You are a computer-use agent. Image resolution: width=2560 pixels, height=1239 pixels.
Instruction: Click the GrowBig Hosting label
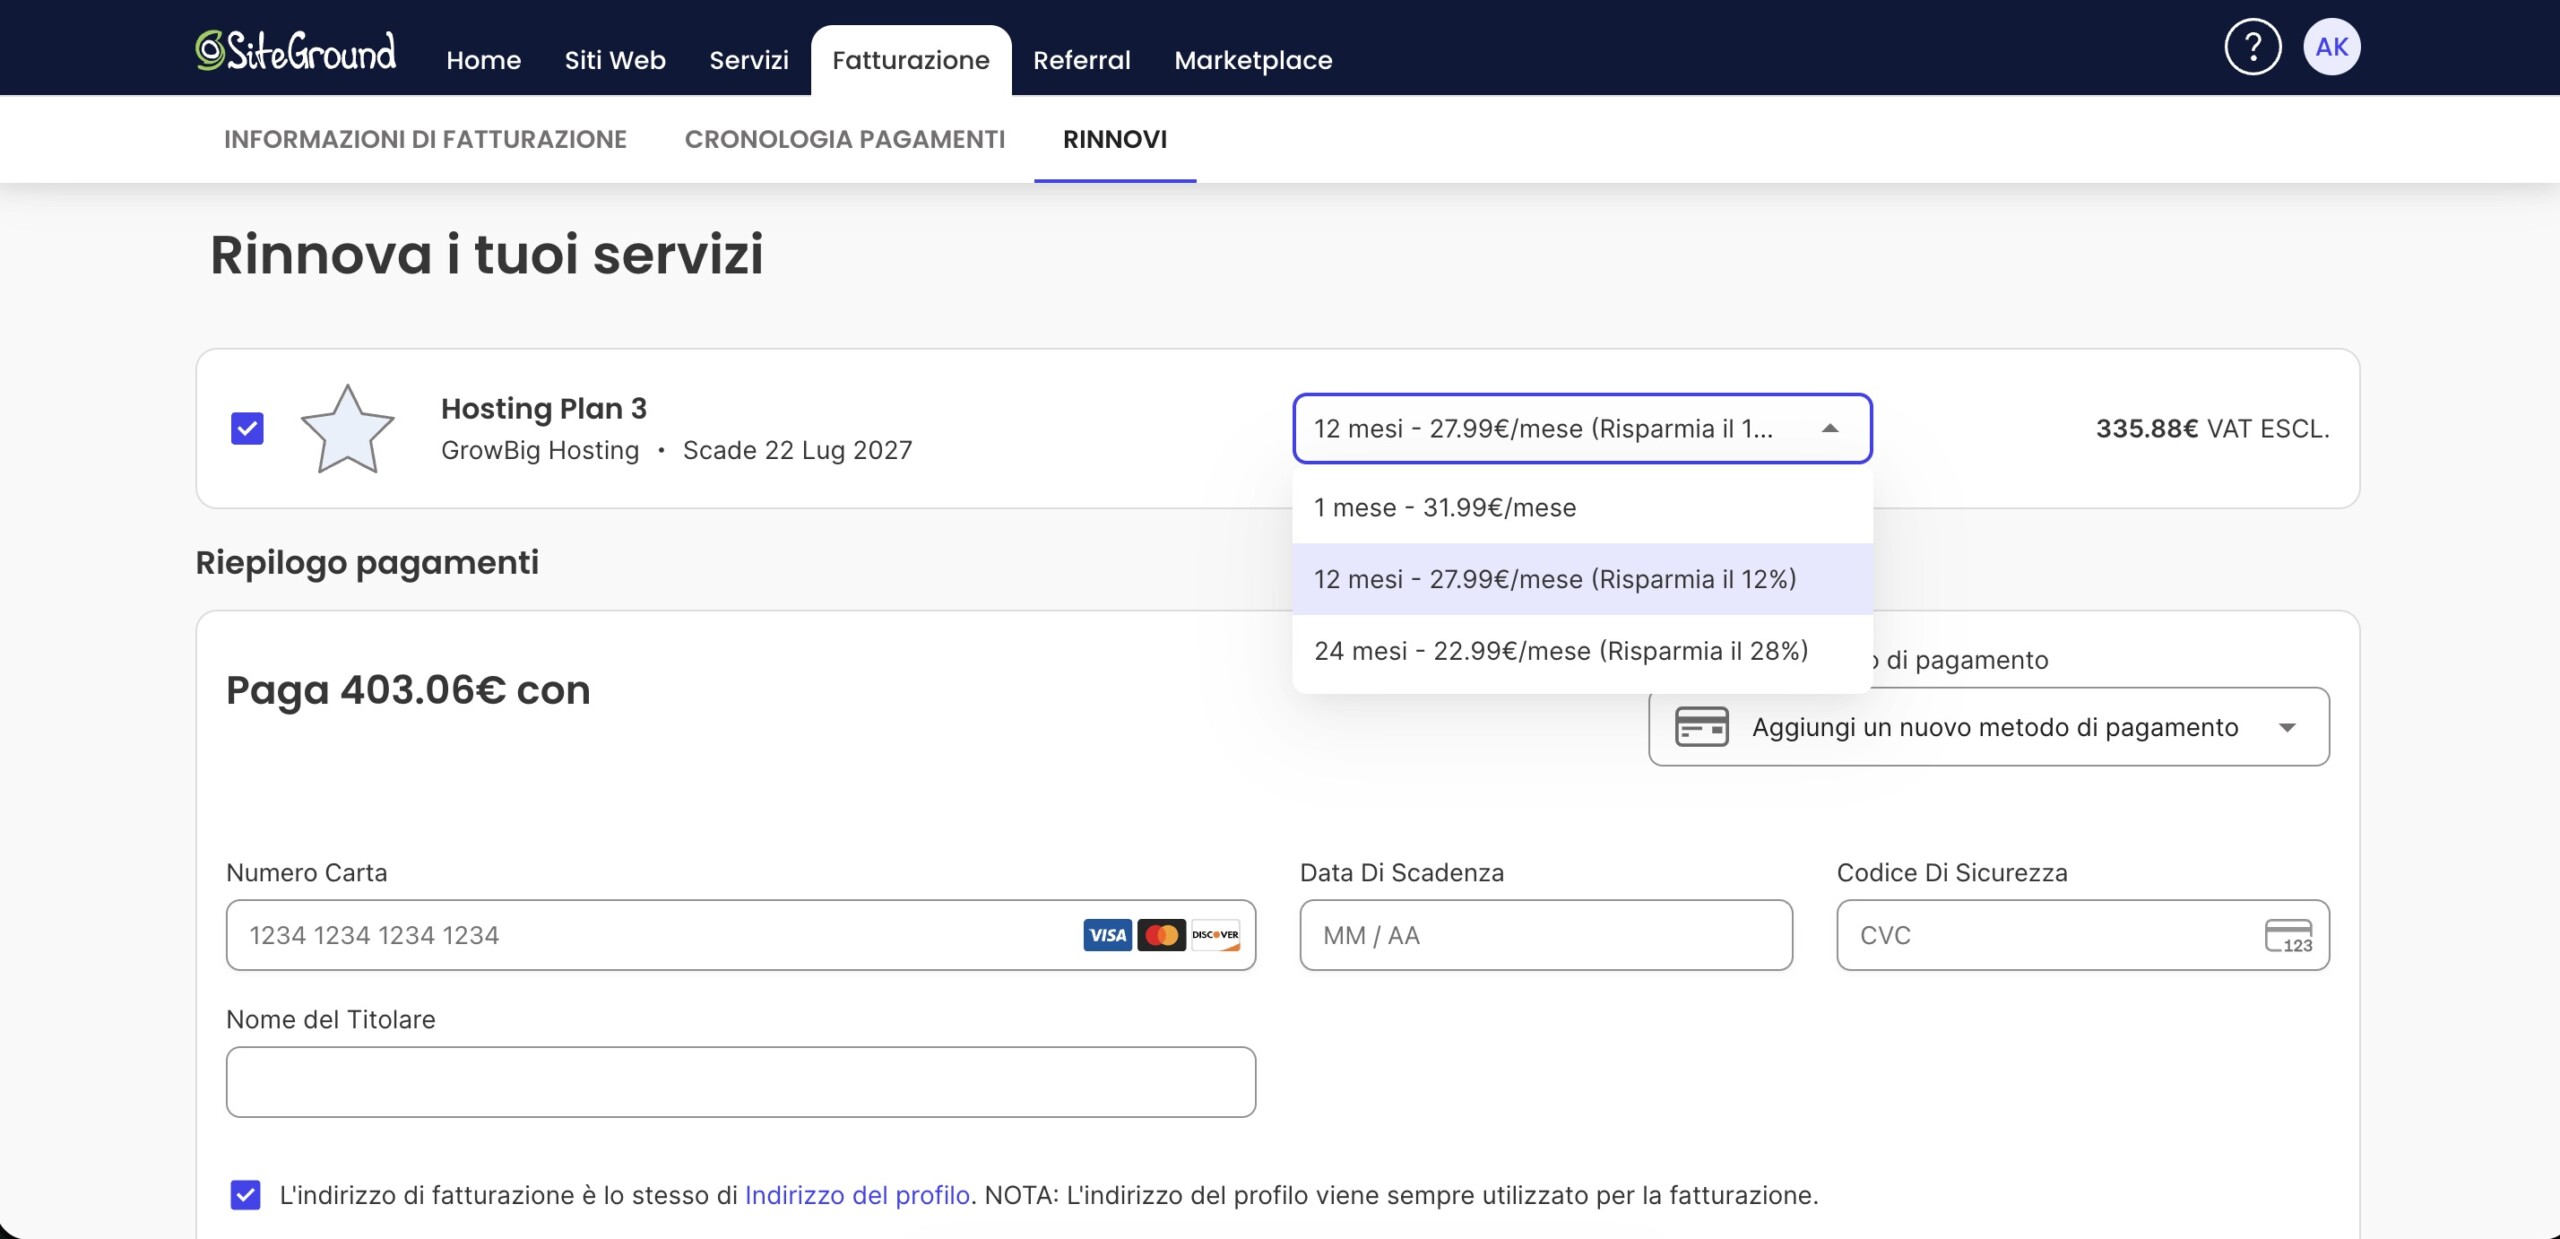(540, 450)
